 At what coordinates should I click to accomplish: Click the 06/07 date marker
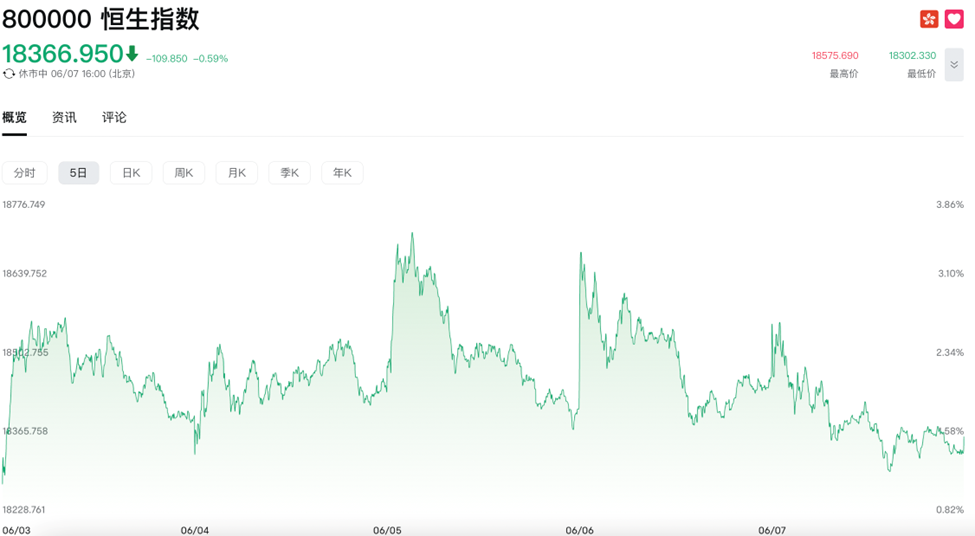pyautogui.click(x=772, y=530)
